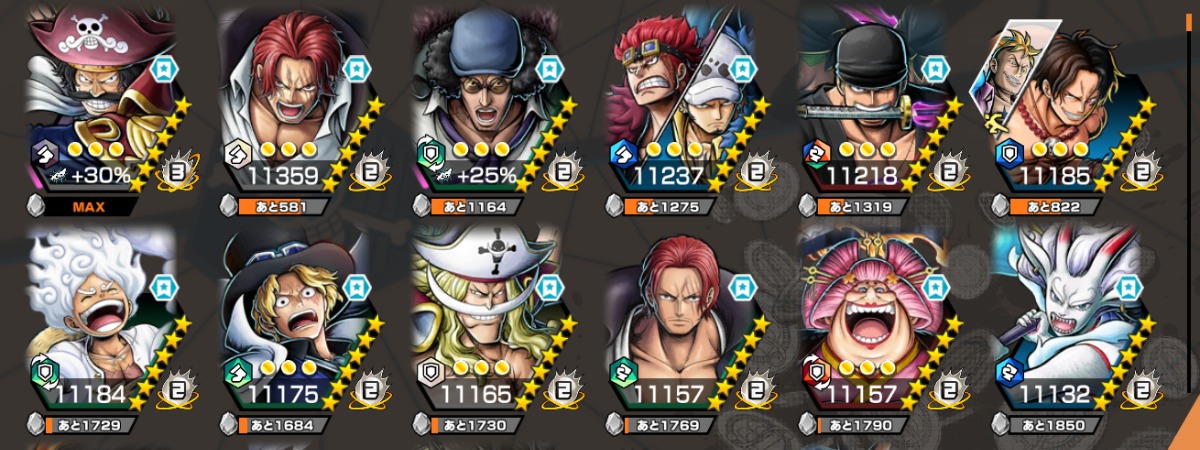Image resolution: width=1200 pixels, height=450 pixels.
Task: Toggle the bookmark badge on the 11359 card
Action: [357, 69]
